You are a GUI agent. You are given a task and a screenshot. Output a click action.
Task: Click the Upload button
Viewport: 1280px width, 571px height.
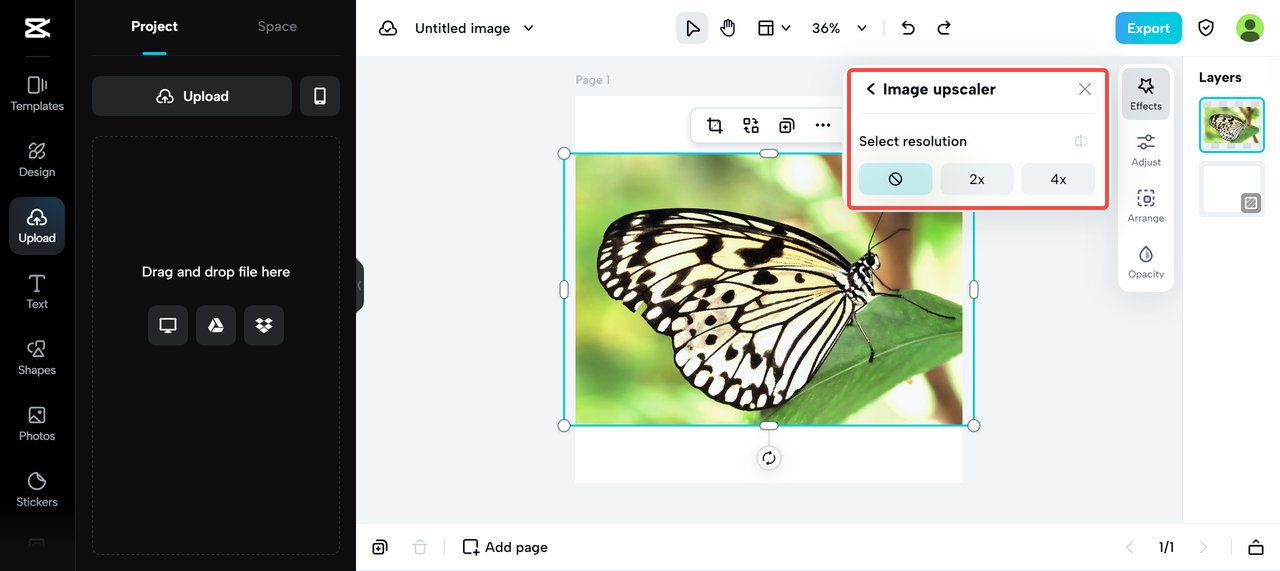pyautogui.click(x=192, y=96)
